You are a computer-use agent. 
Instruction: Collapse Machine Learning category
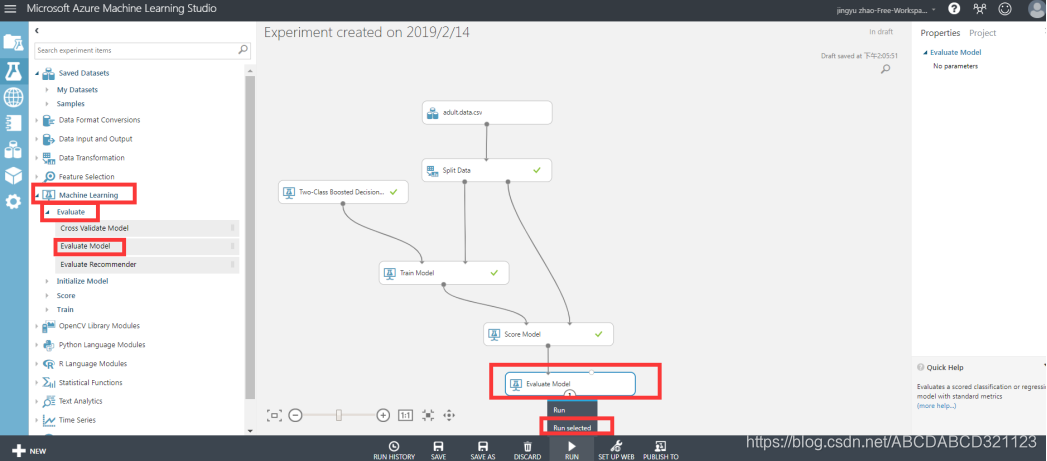point(37,195)
